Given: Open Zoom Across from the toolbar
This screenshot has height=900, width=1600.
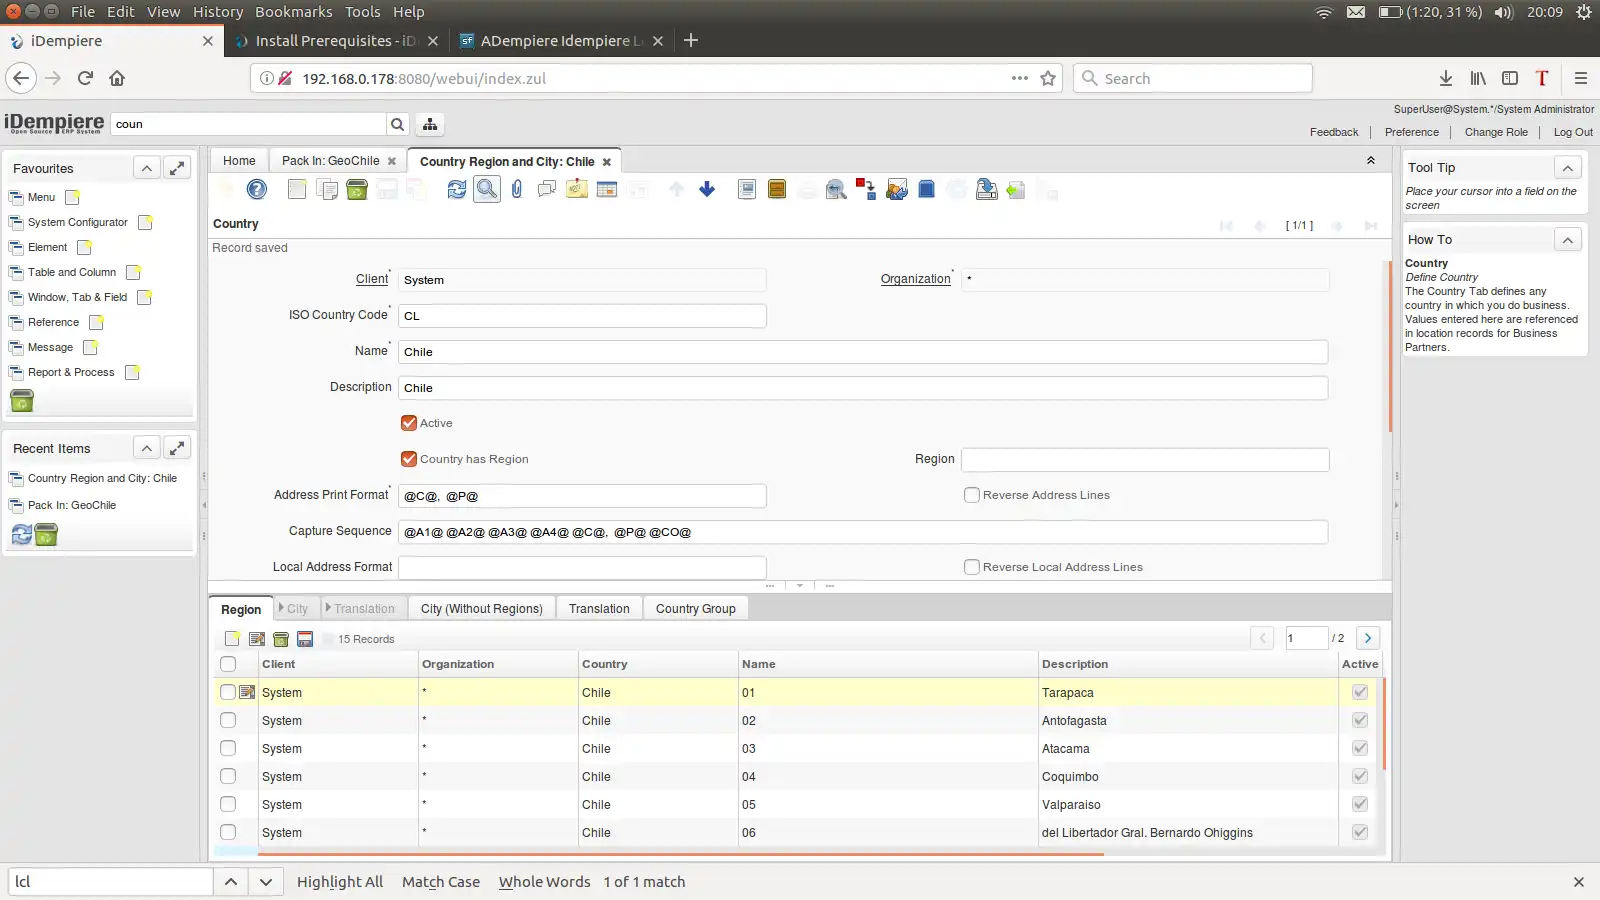Looking at the screenshot, I should [837, 189].
